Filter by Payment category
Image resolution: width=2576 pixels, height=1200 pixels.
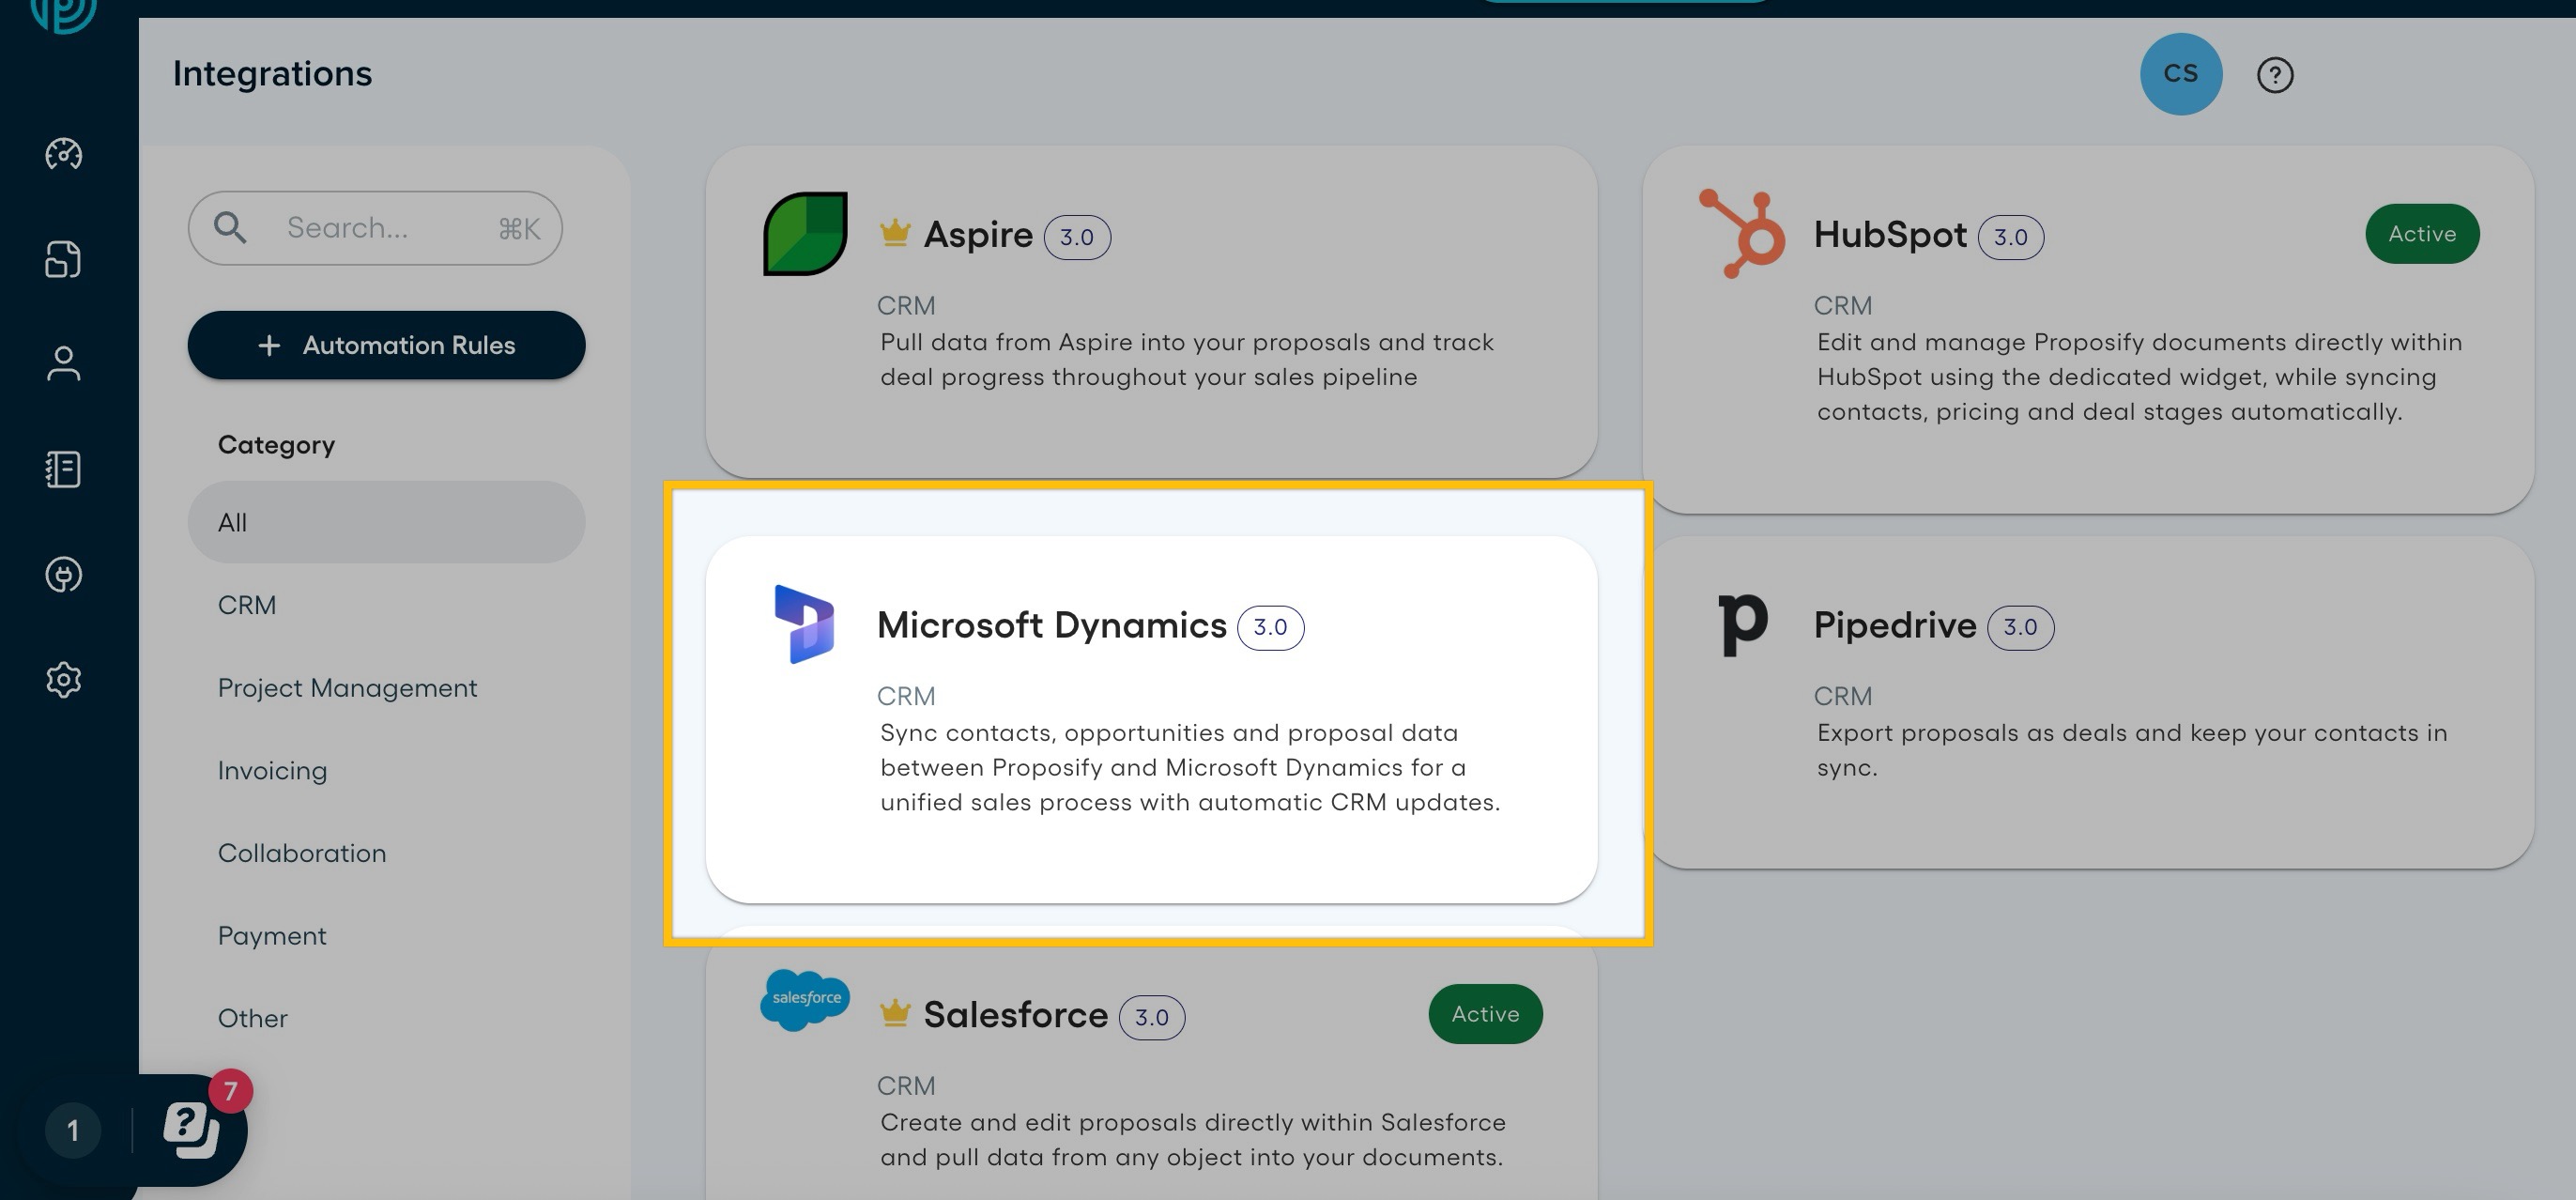pyautogui.click(x=272, y=936)
